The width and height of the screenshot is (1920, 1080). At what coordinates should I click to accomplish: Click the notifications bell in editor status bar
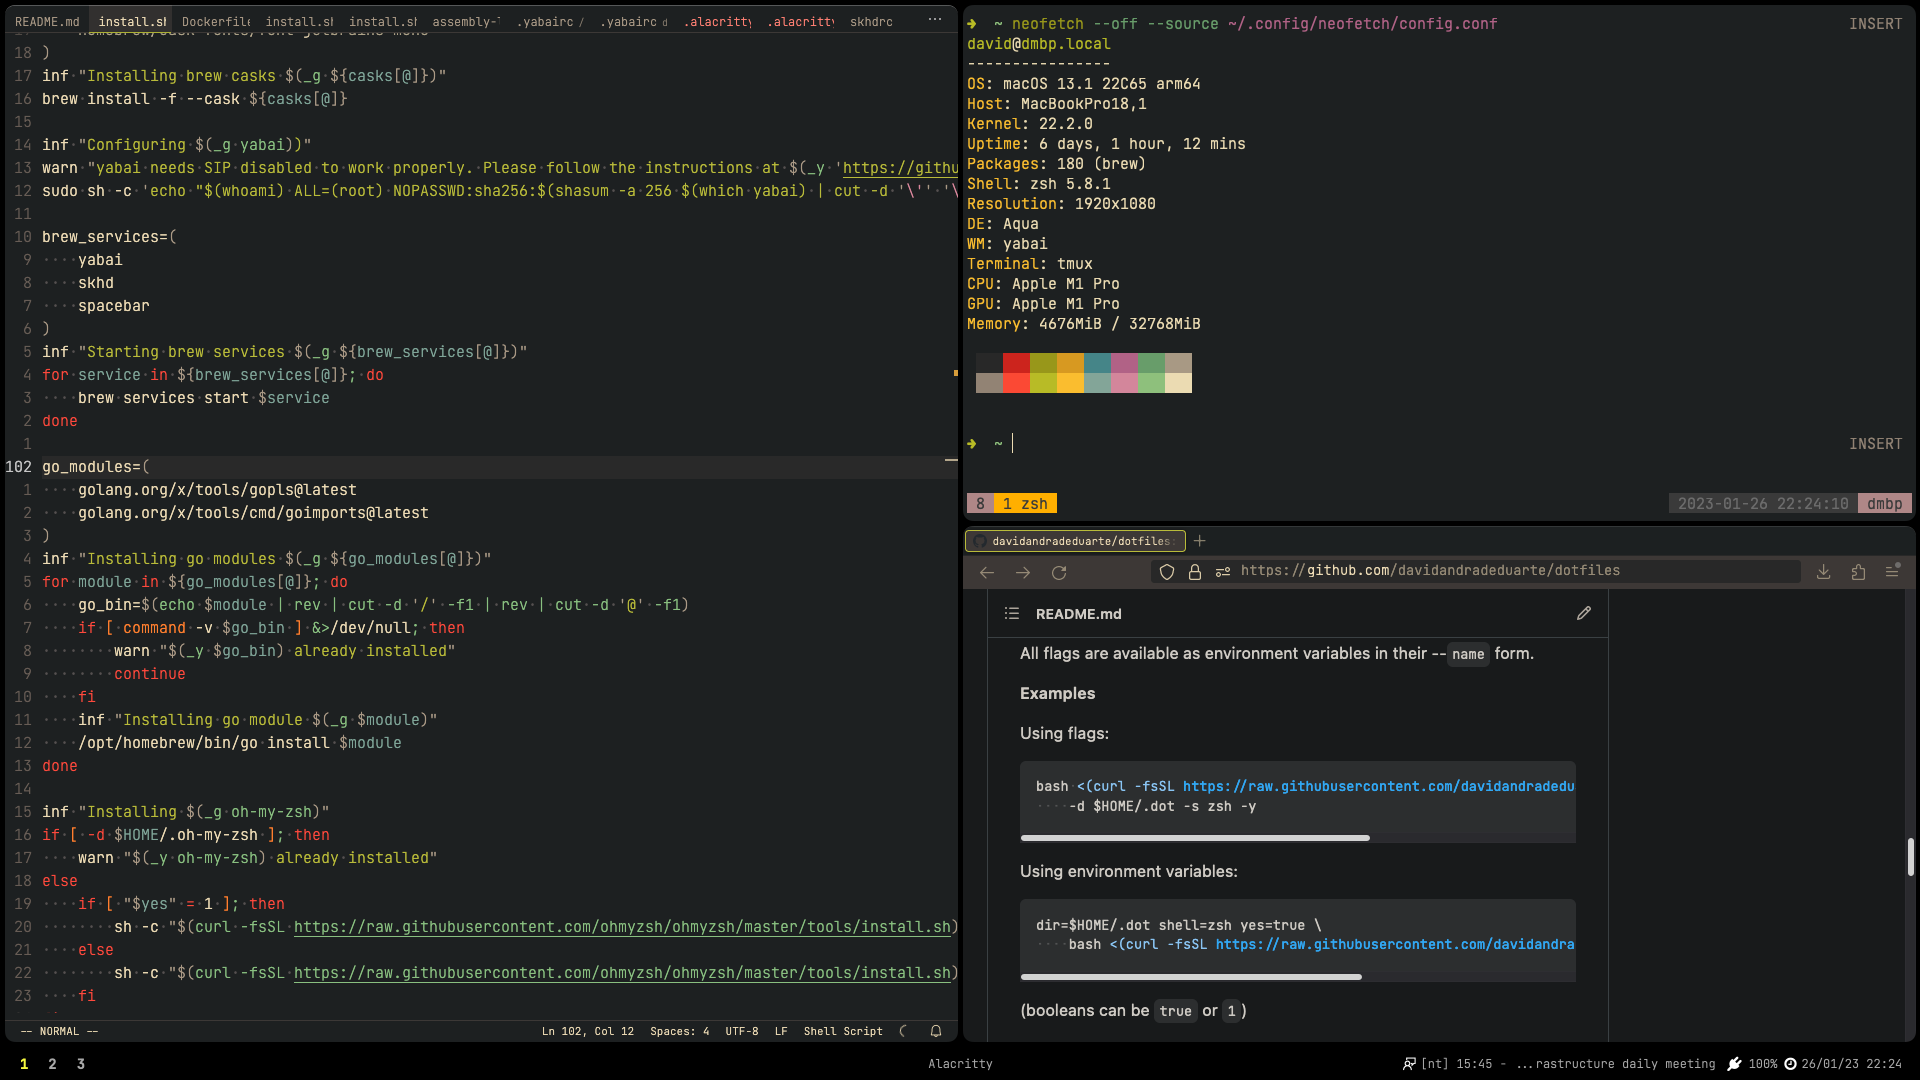tap(936, 1031)
